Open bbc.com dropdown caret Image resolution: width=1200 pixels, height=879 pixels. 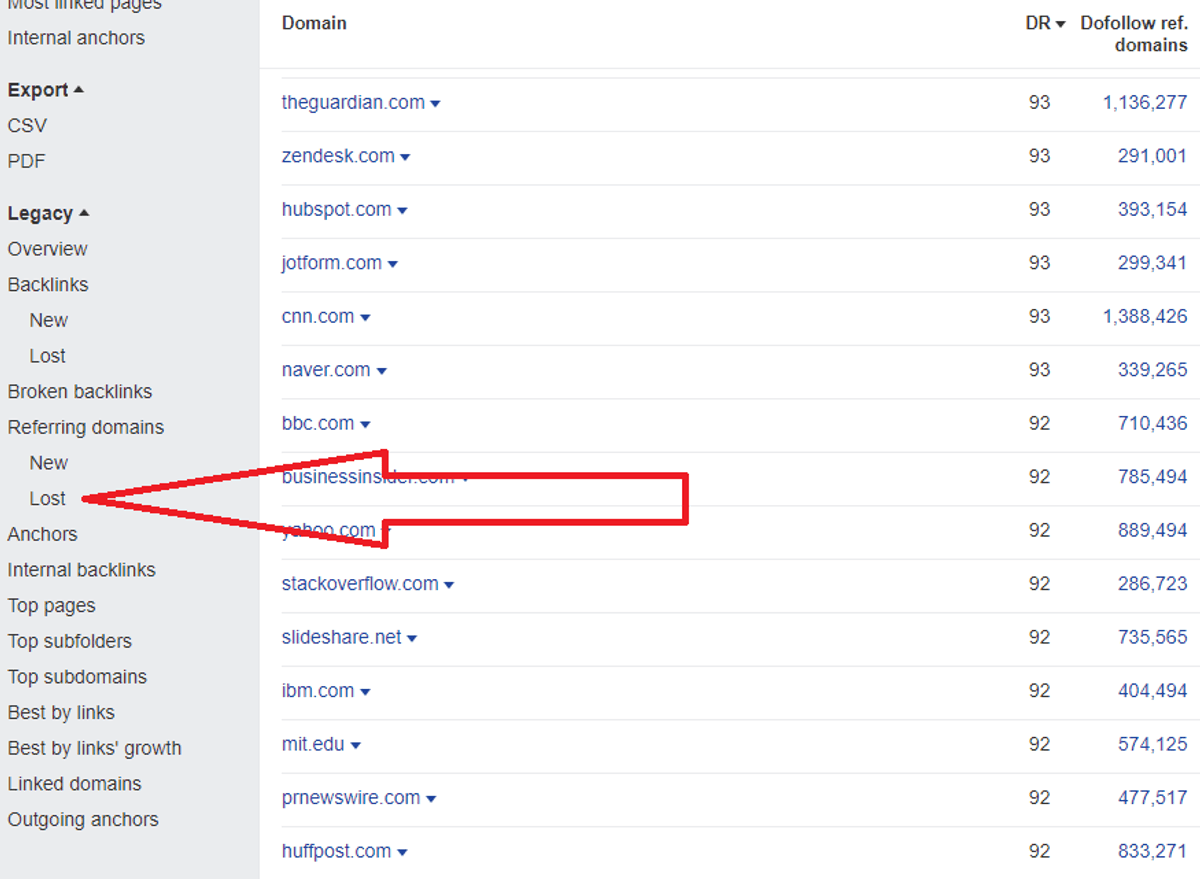tap(365, 425)
